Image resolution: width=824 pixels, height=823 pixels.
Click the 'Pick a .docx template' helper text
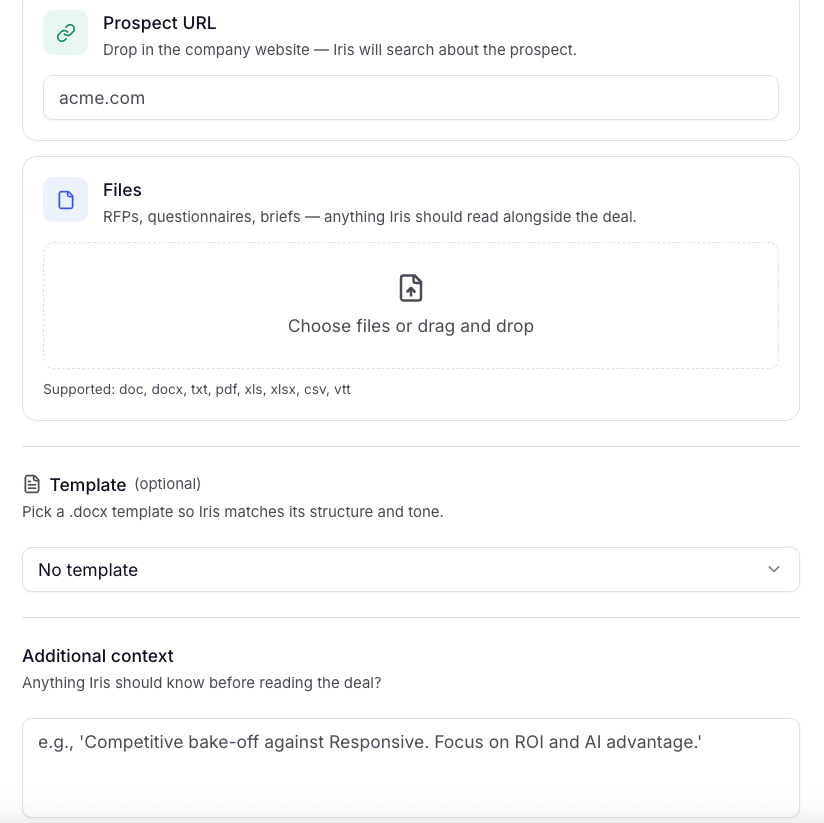[x=233, y=511]
